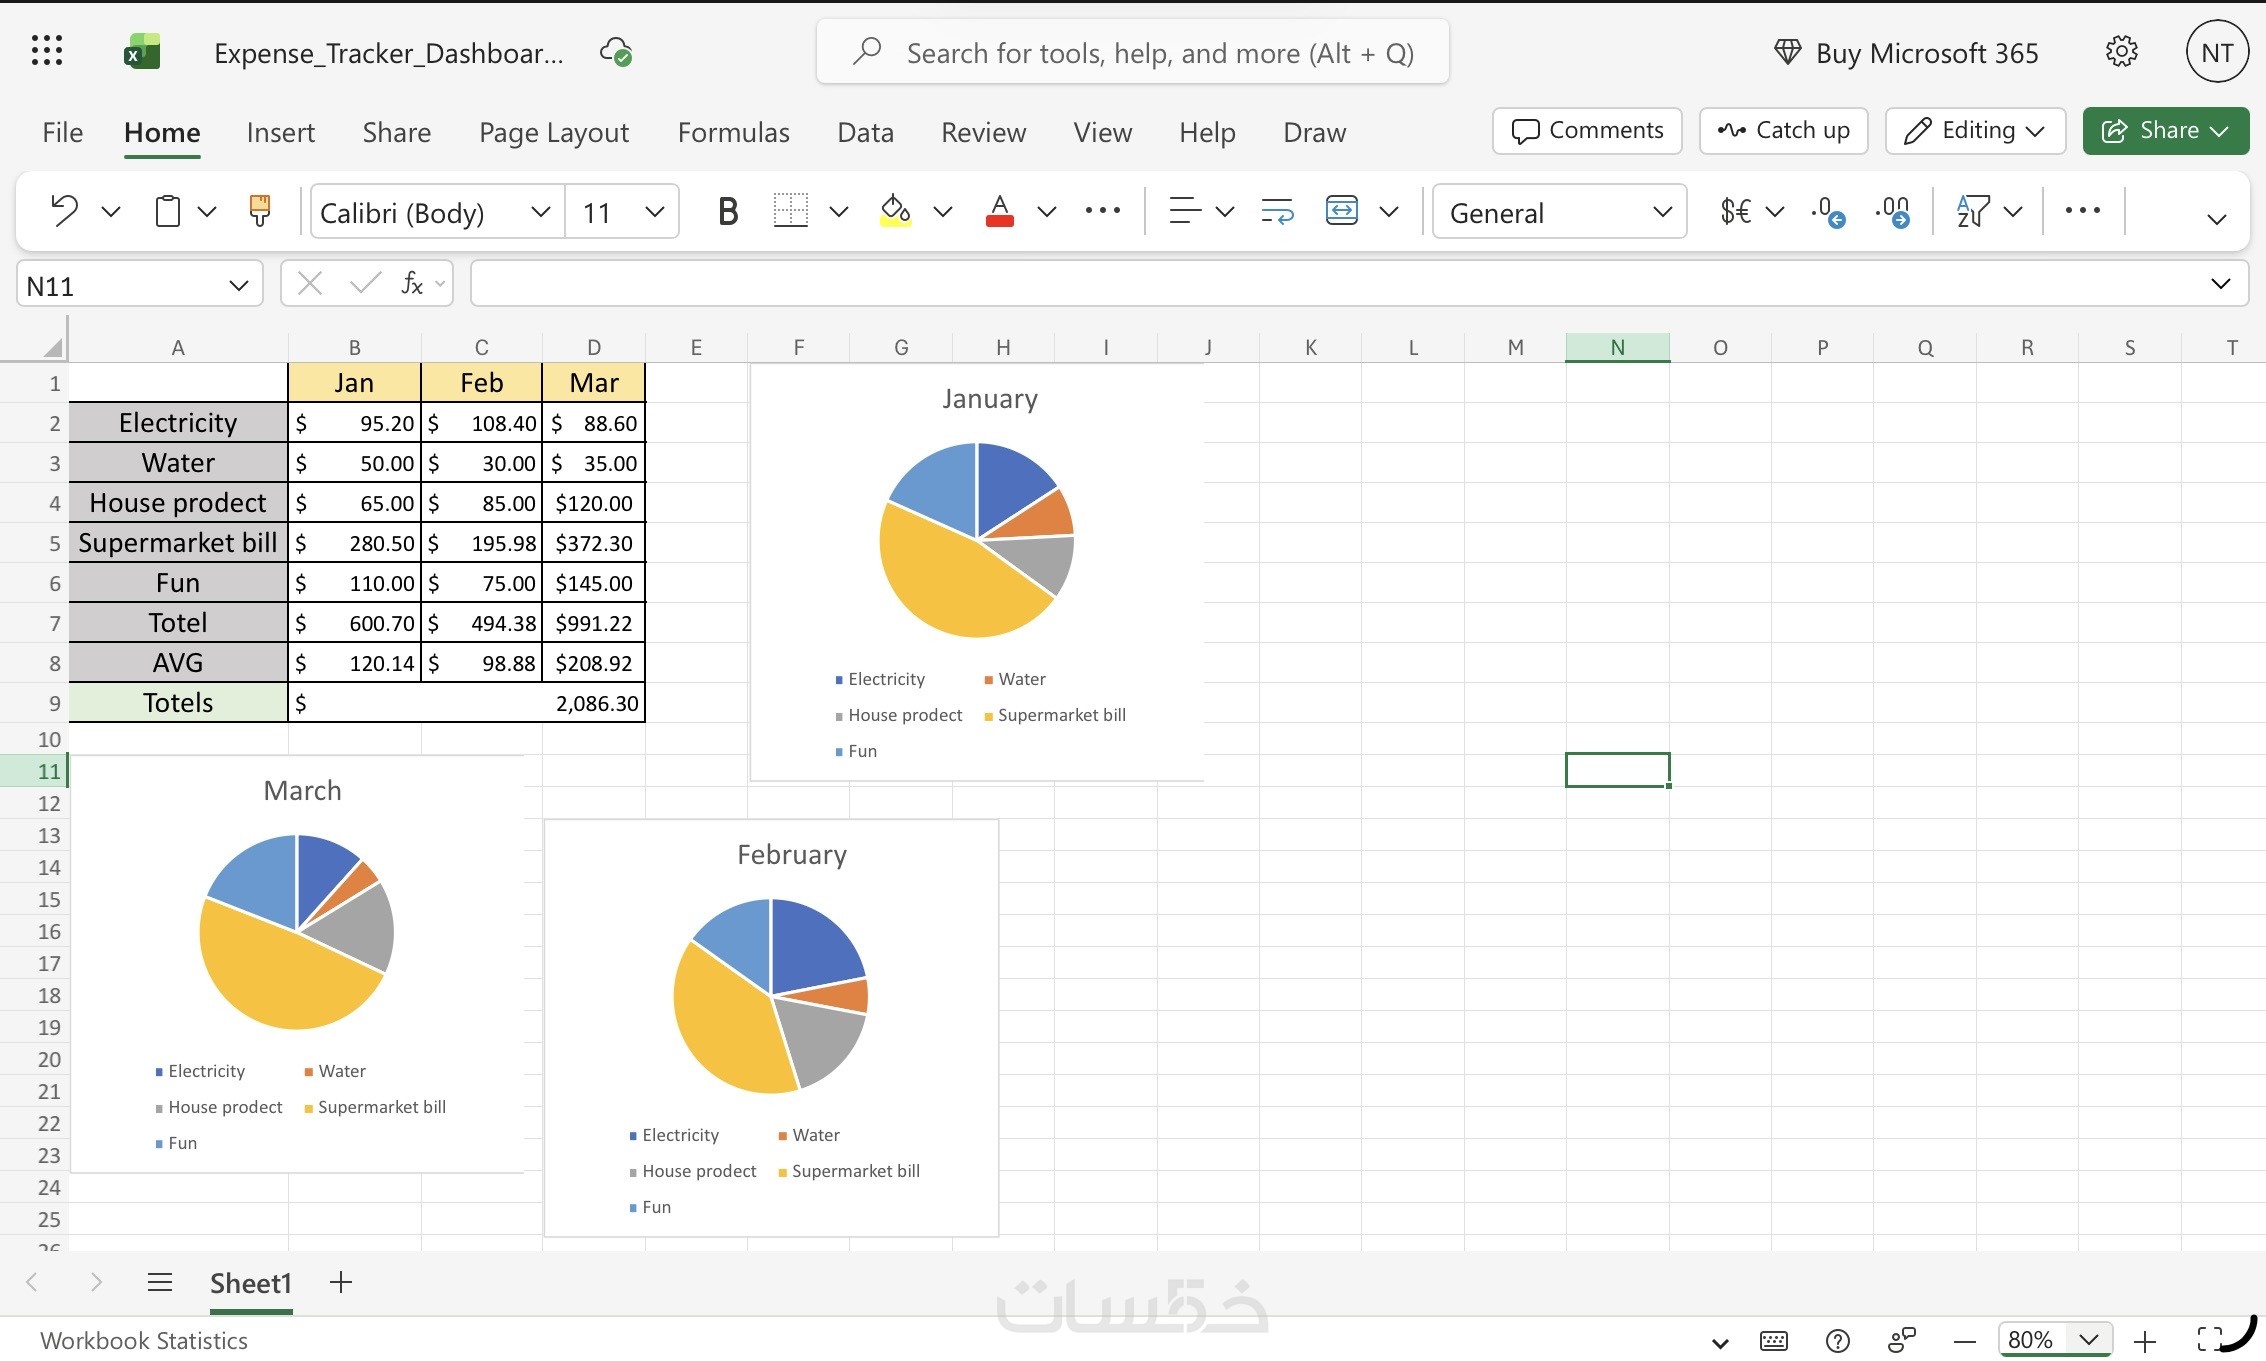Toggle Bold formatting
The width and height of the screenshot is (2266, 1361).
coord(728,211)
